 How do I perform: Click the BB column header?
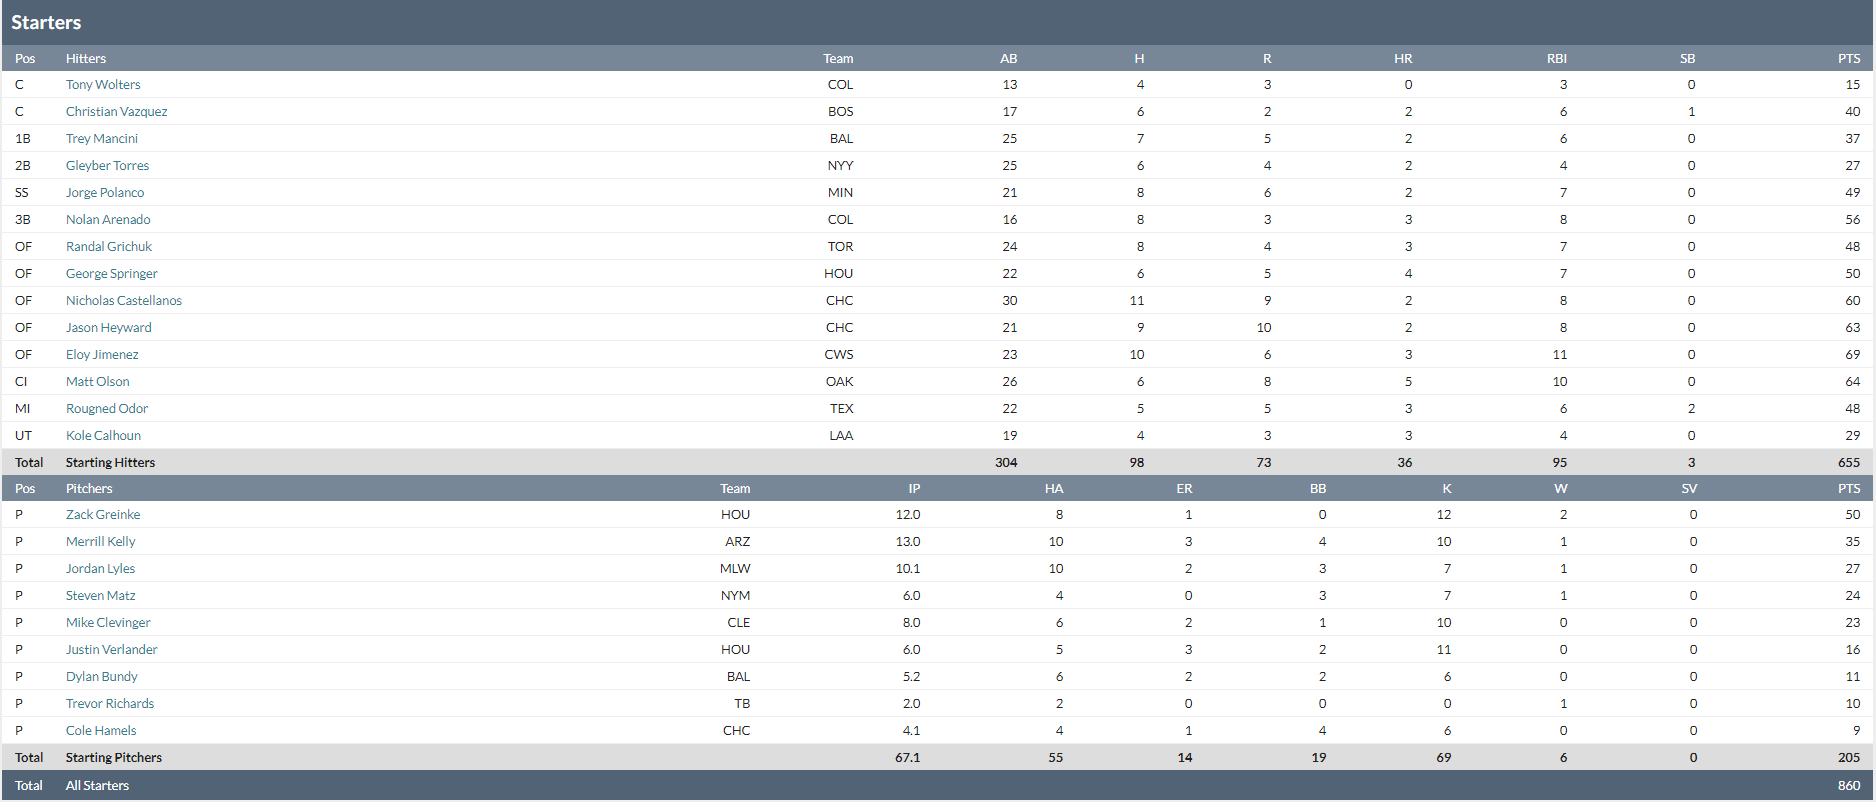(x=1318, y=489)
